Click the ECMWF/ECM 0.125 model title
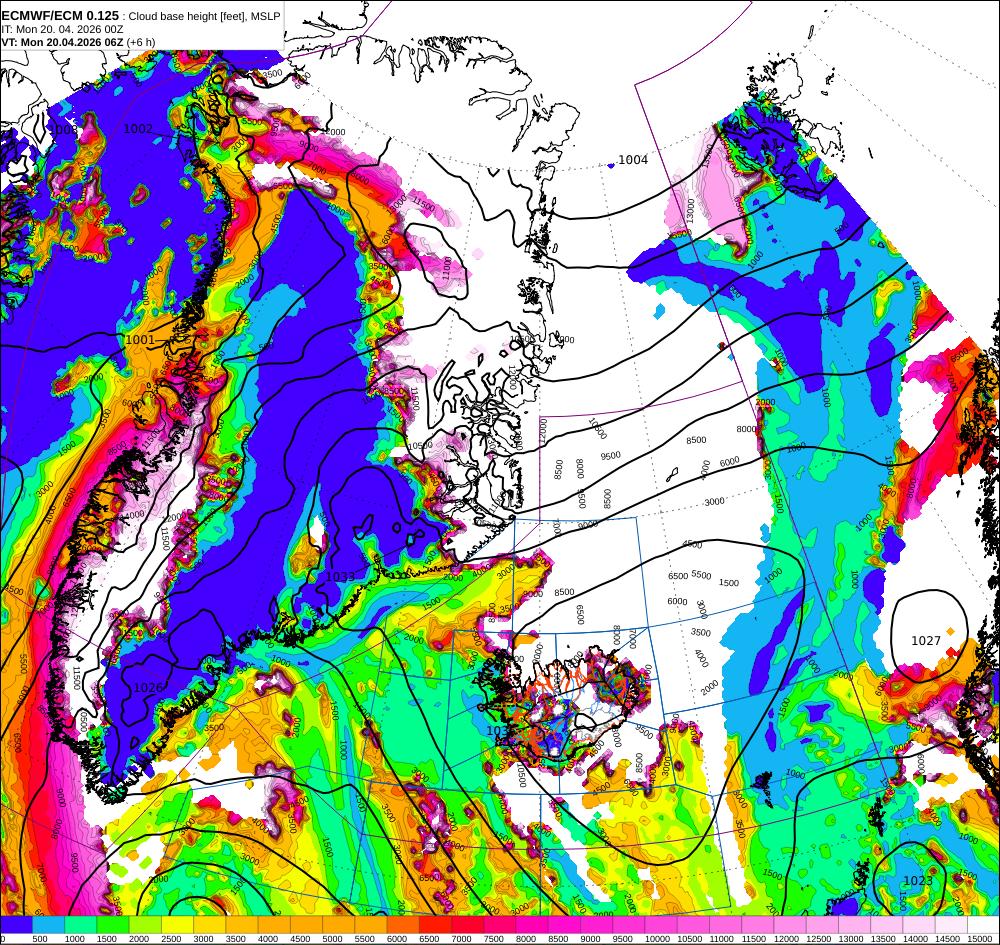Screen dimensions: 1000x945 (x=60, y=15)
